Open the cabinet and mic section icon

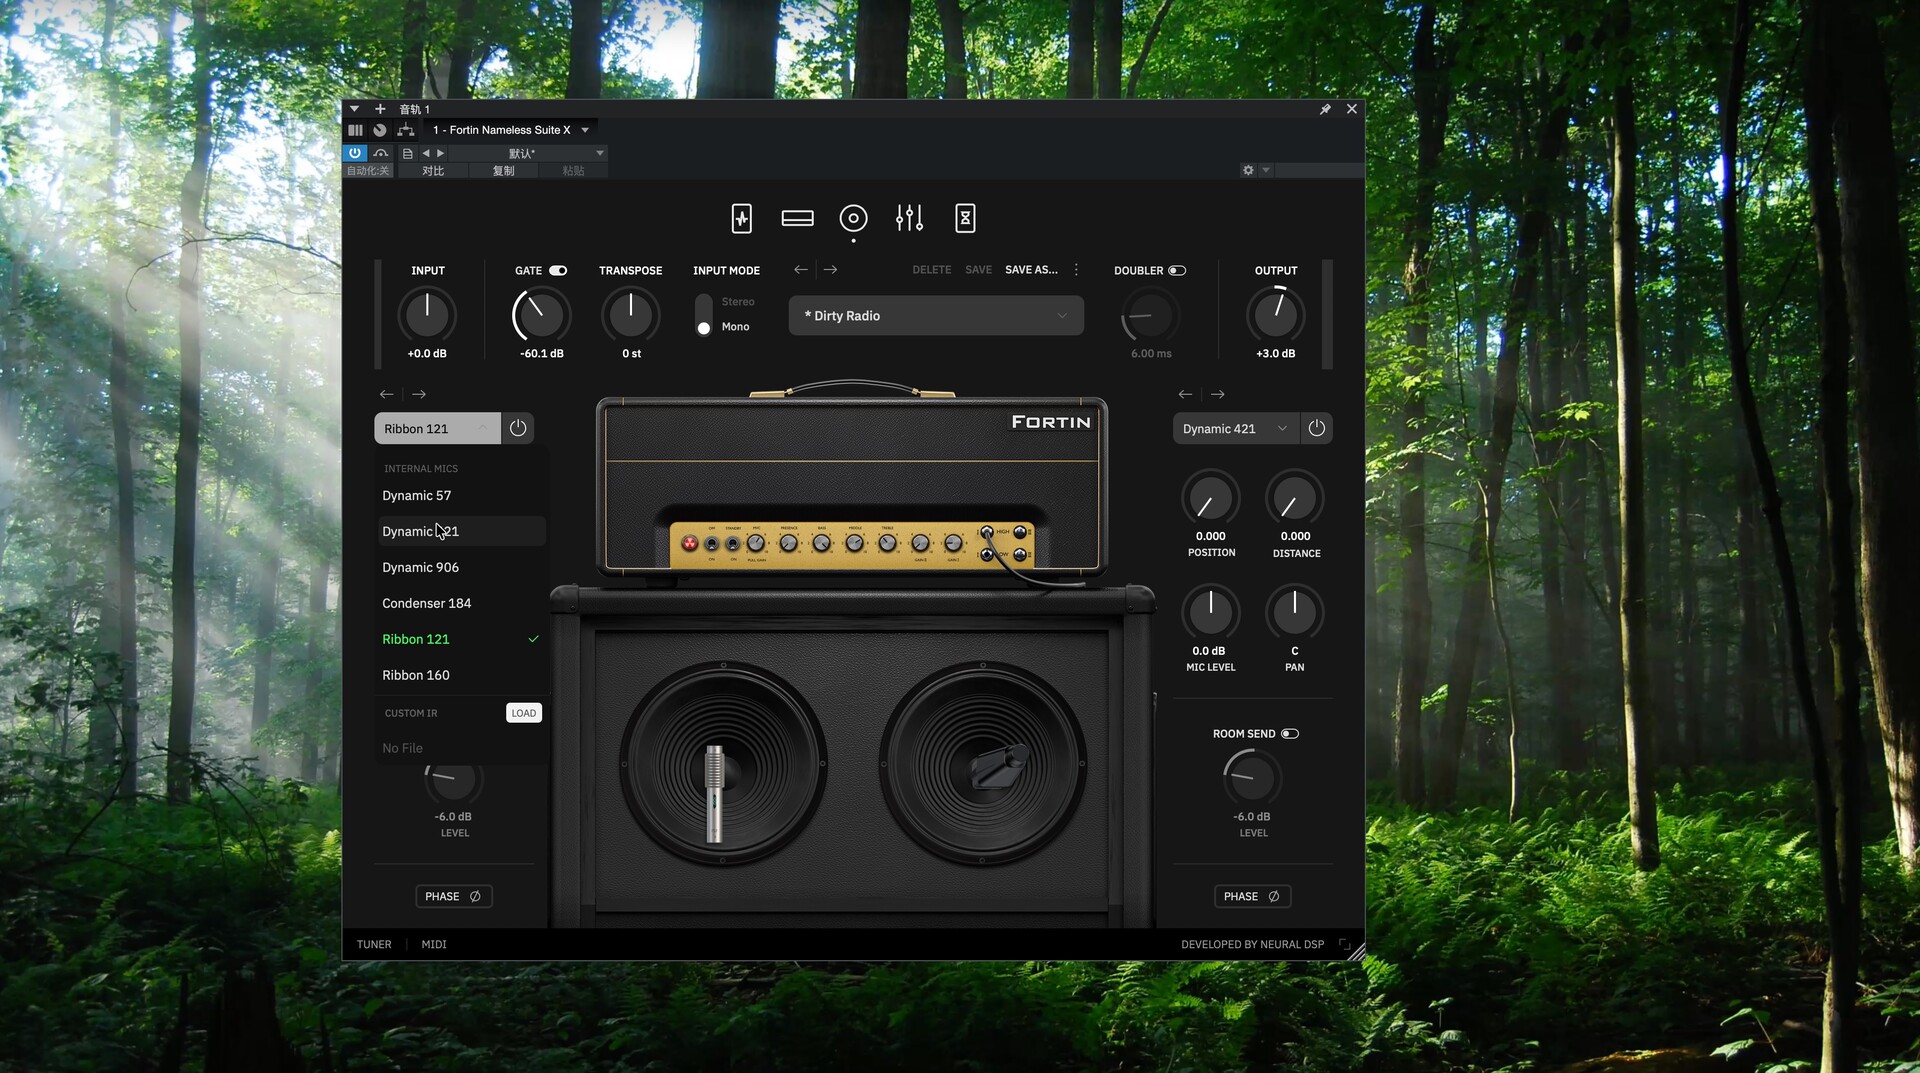pyautogui.click(x=853, y=218)
